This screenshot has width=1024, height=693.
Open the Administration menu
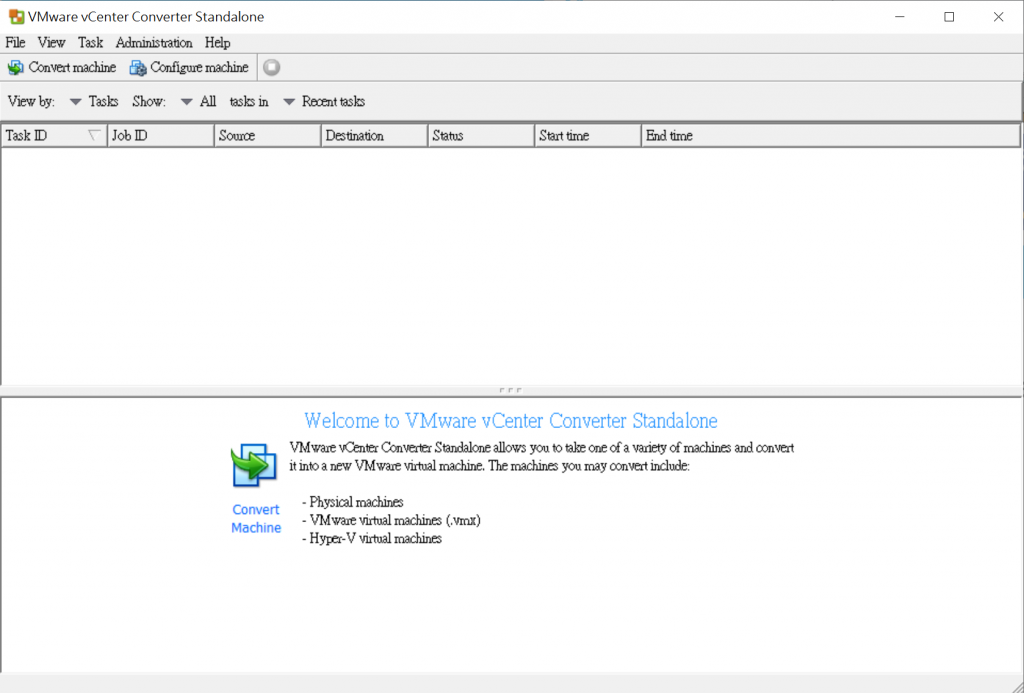[x=153, y=42]
